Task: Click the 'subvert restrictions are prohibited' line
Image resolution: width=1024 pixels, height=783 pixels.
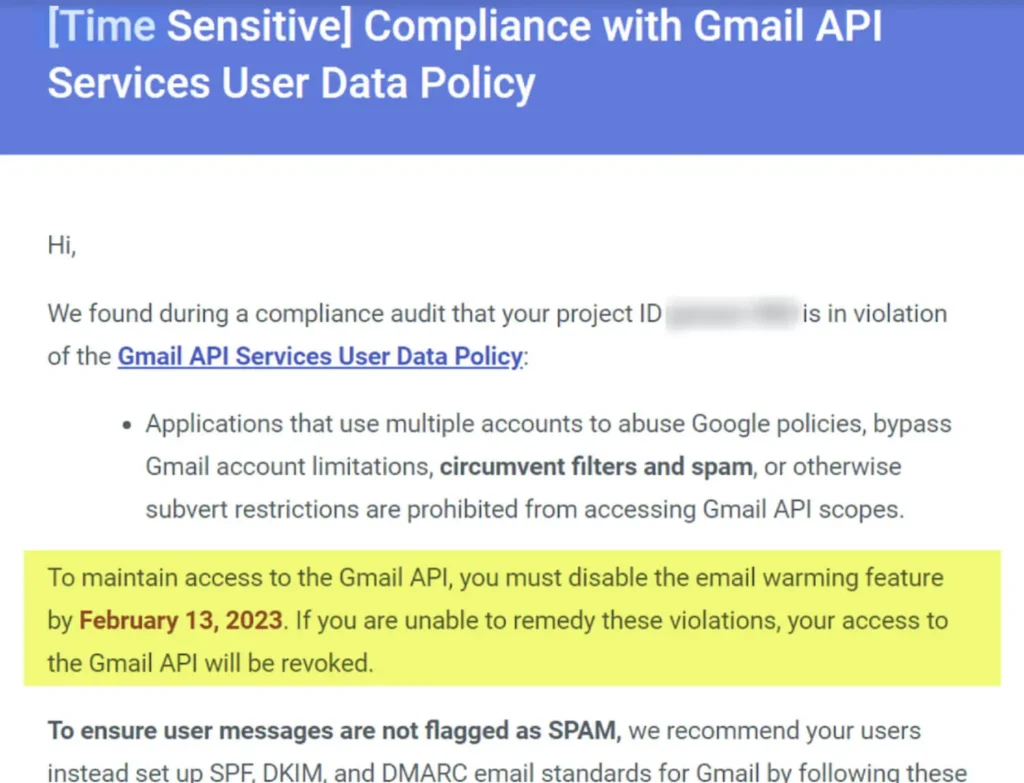Action: (x=524, y=509)
